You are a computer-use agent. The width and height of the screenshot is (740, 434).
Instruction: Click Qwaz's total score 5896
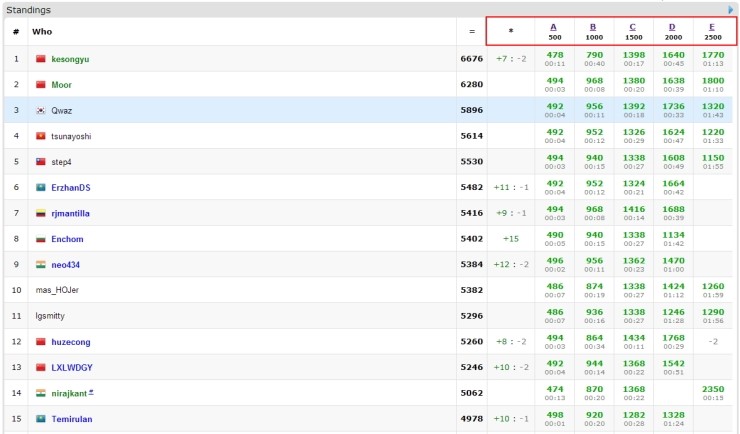[x=471, y=110]
